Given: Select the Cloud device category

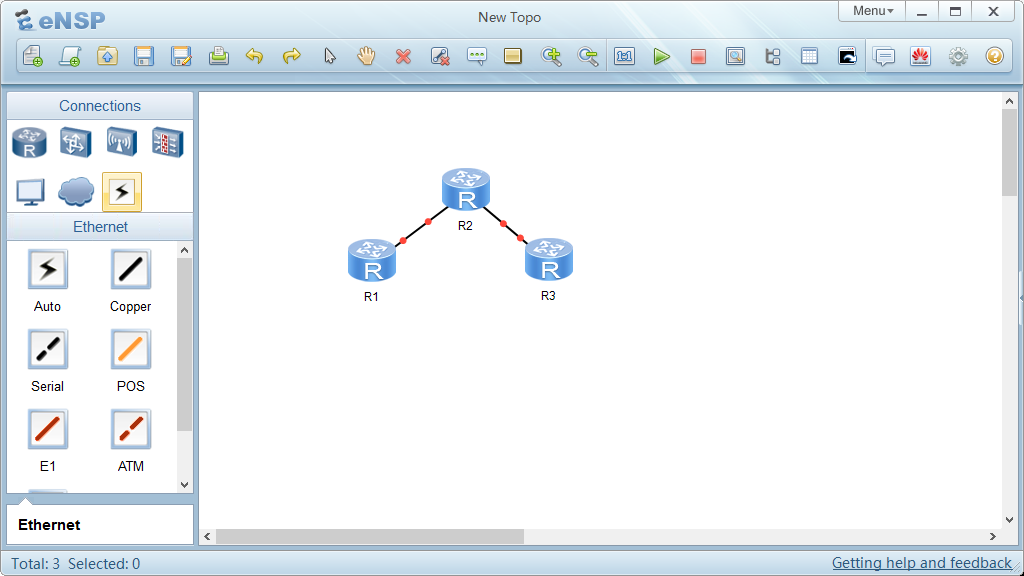Looking at the screenshot, I should (76, 191).
